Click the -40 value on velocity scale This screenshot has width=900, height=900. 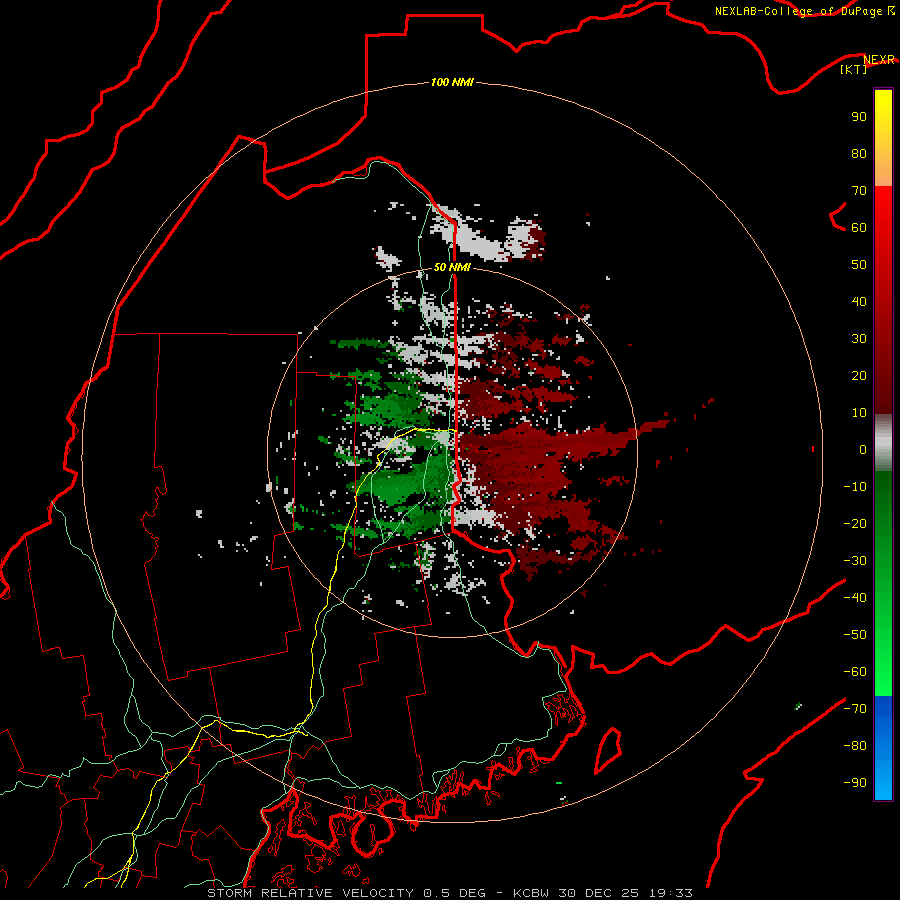coord(855,598)
